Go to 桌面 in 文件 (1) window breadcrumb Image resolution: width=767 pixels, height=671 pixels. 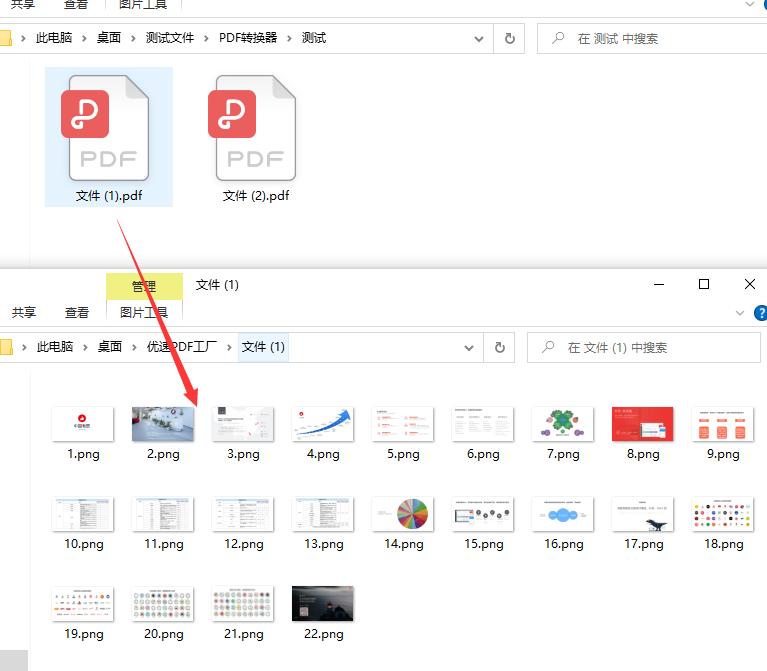(x=110, y=347)
